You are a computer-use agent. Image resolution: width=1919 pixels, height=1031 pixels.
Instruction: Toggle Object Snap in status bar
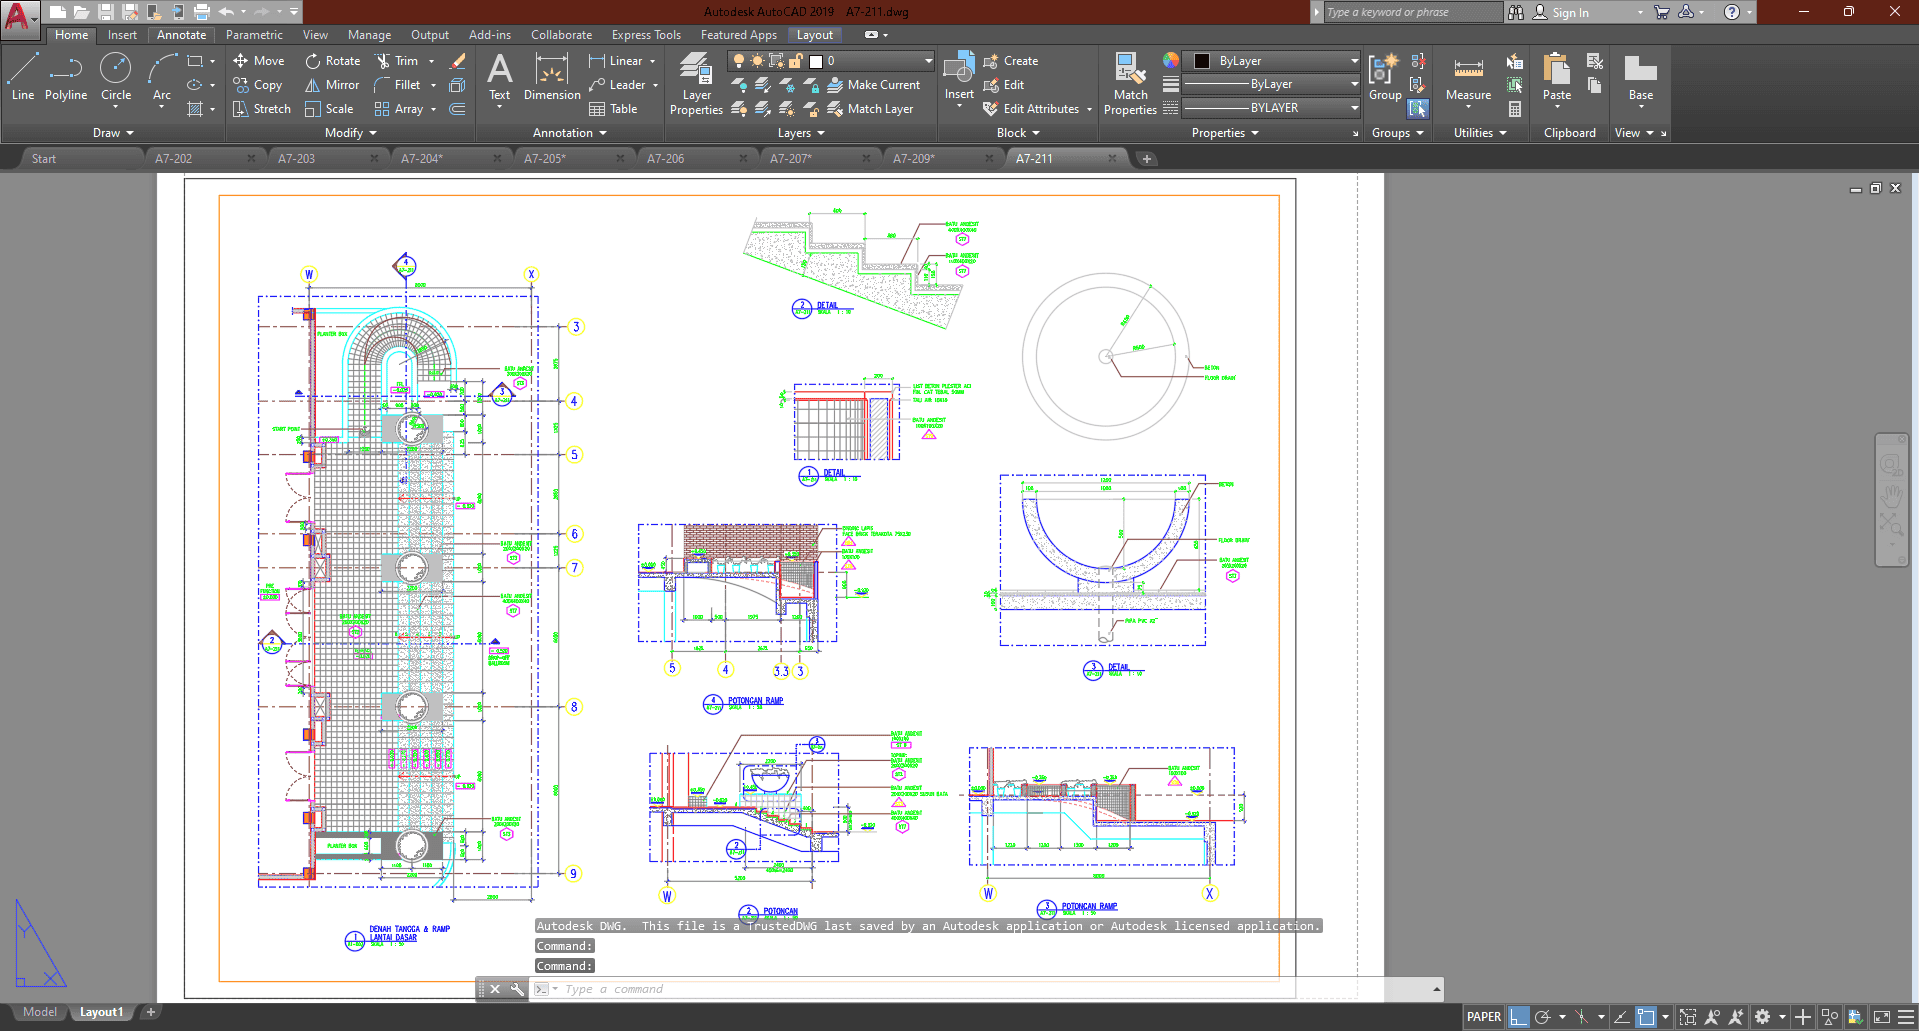click(1646, 1017)
